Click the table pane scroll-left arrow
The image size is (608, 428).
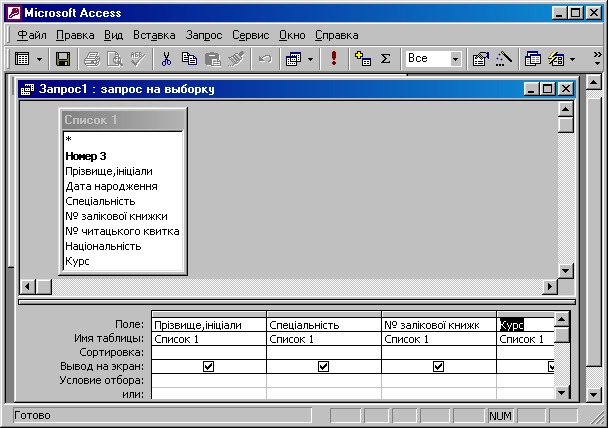[x=28, y=287]
